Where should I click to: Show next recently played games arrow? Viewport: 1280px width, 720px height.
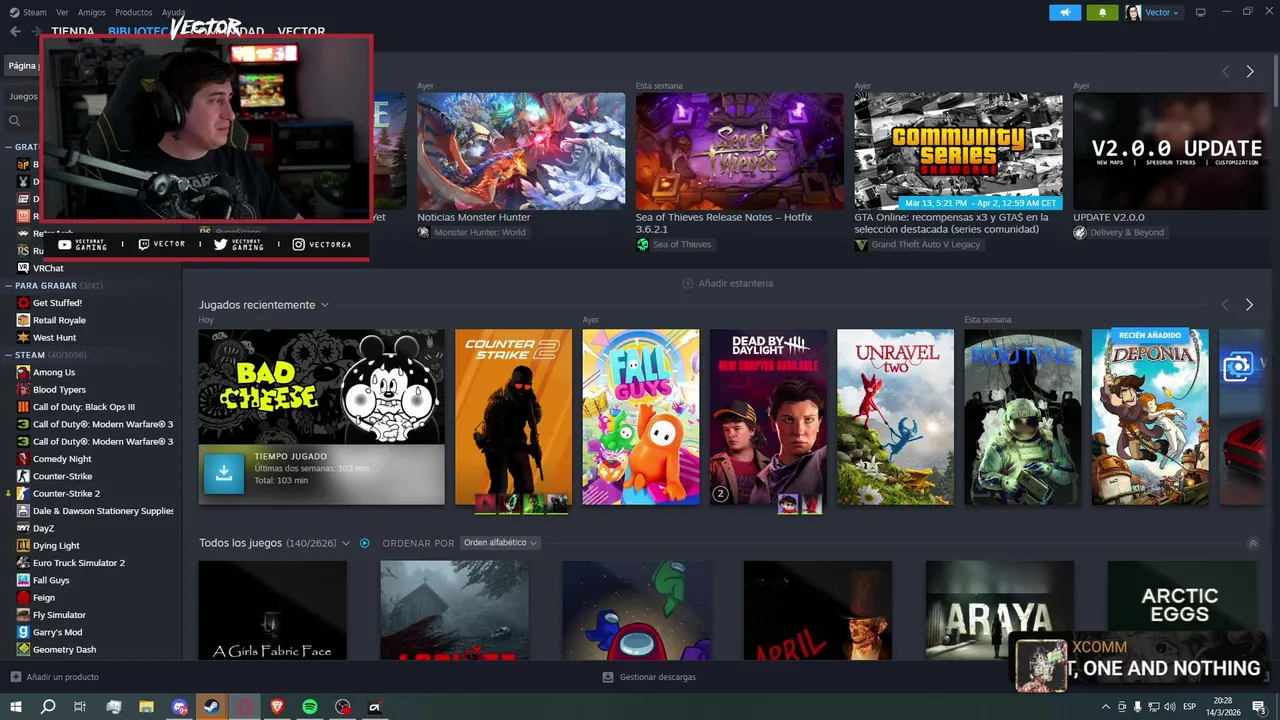[x=1249, y=305]
